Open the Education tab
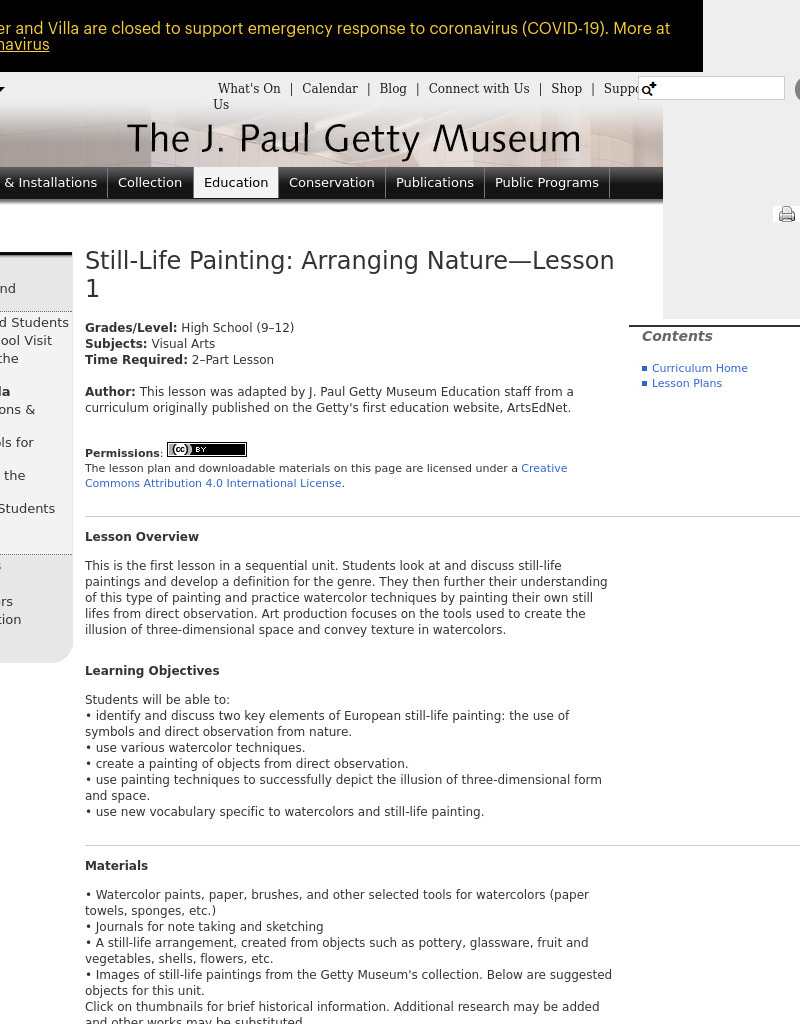Image resolution: width=800 pixels, height=1024 pixels. [236, 182]
